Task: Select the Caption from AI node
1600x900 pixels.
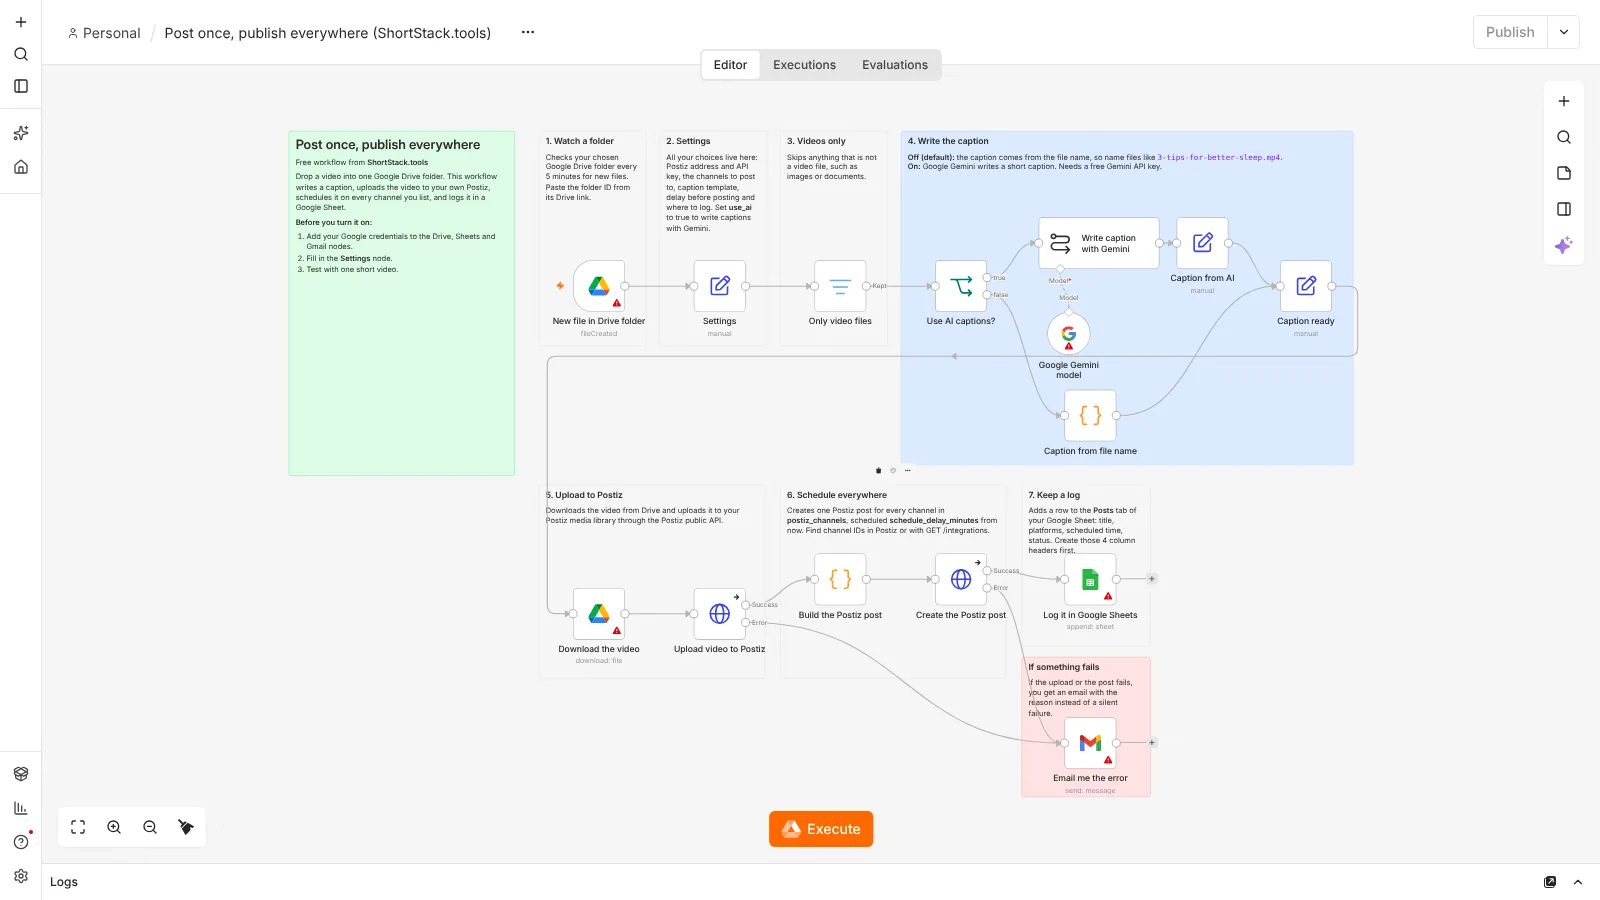Action: click(x=1202, y=243)
